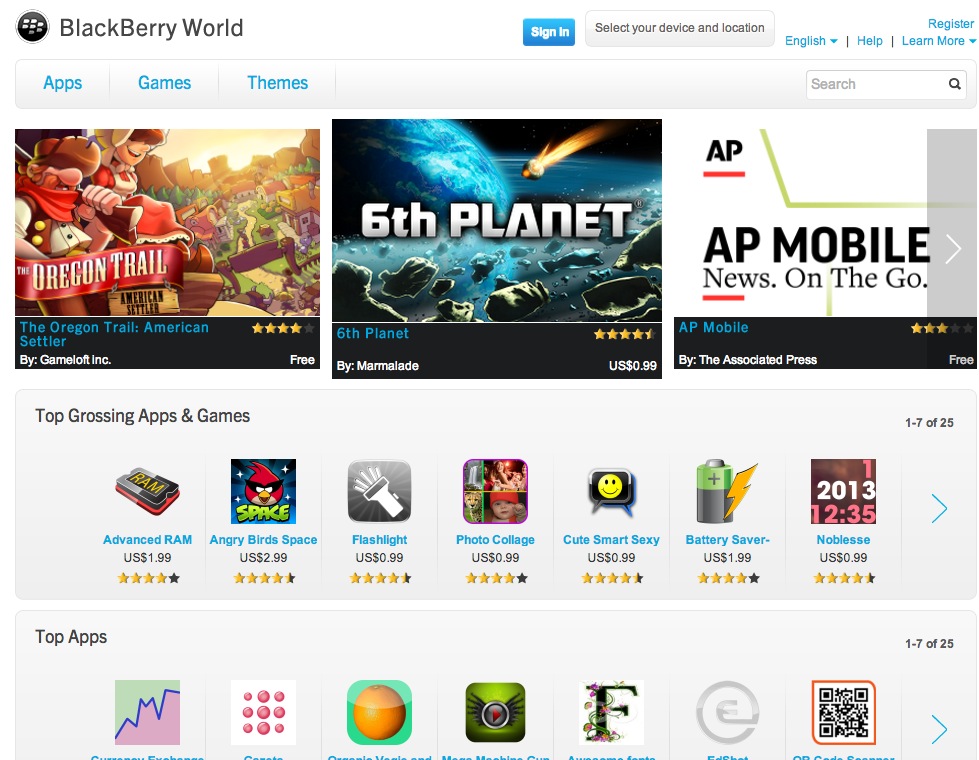Open the 6th Planet featured banner
979x760 pixels.
click(x=496, y=220)
